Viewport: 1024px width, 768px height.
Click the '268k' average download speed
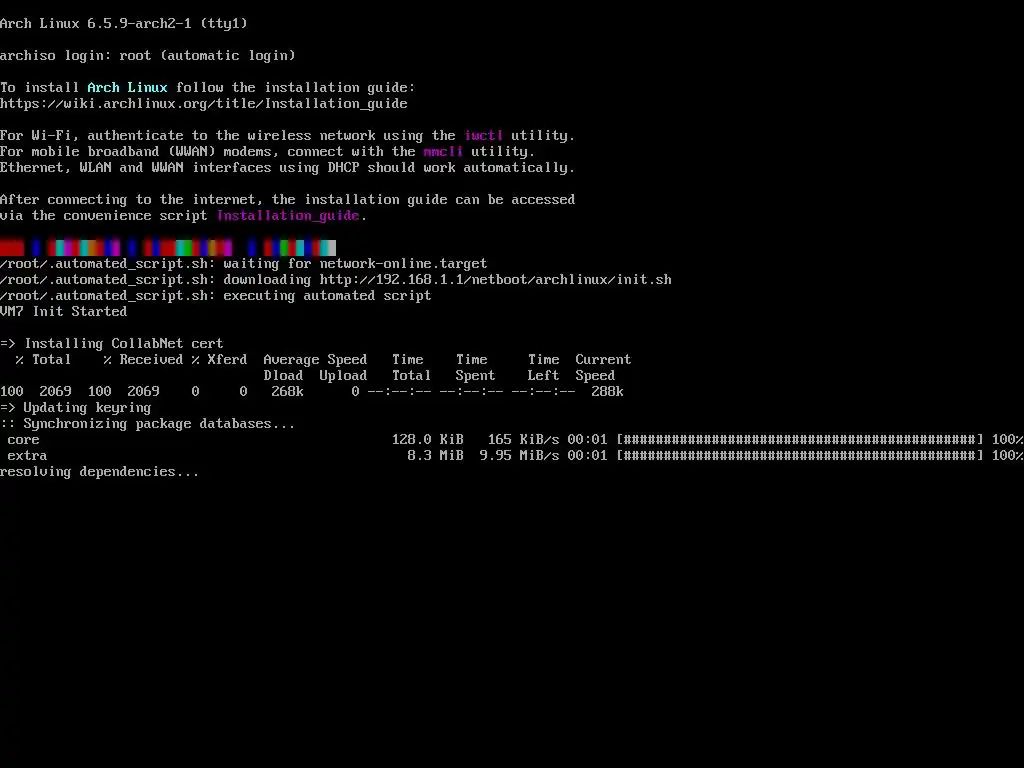(x=287, y=392)
